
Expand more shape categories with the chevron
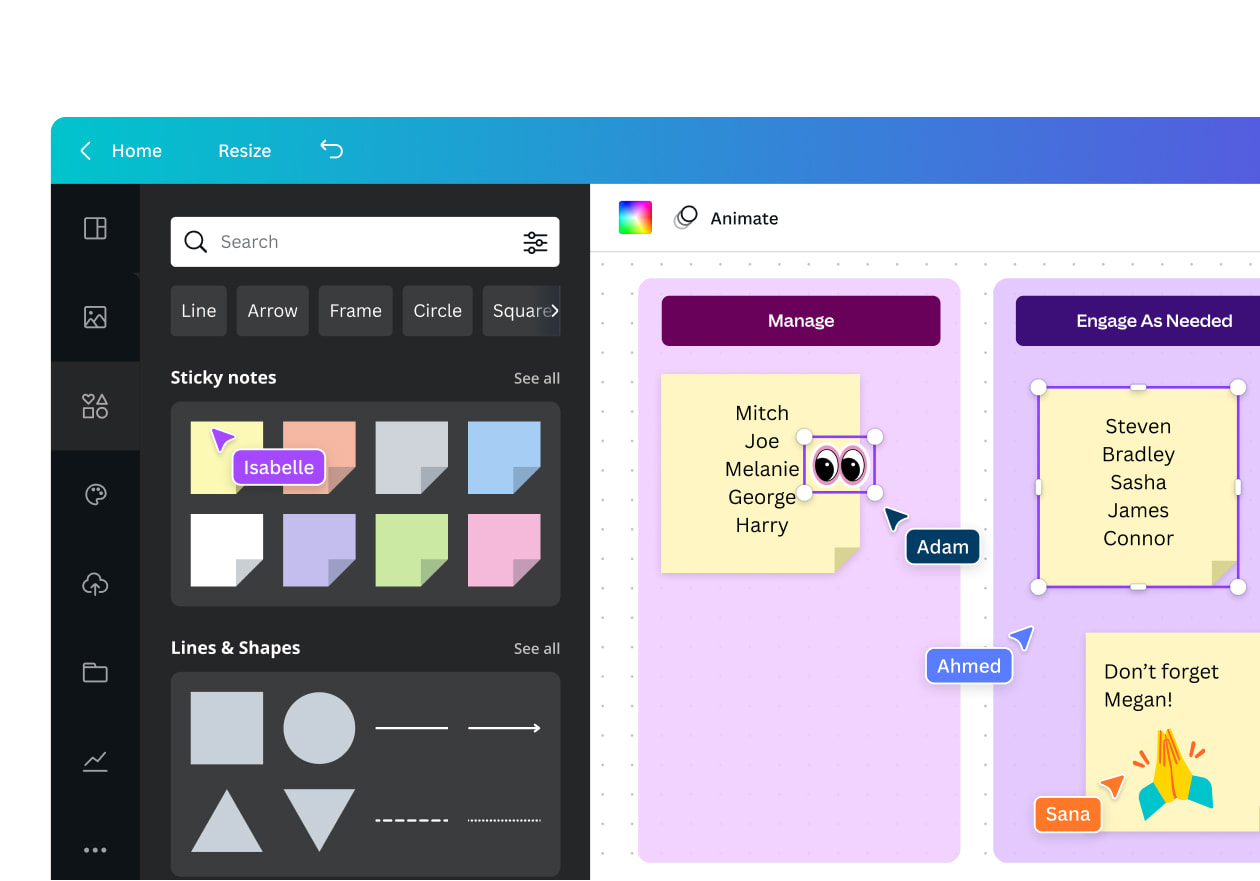(556, 311)
